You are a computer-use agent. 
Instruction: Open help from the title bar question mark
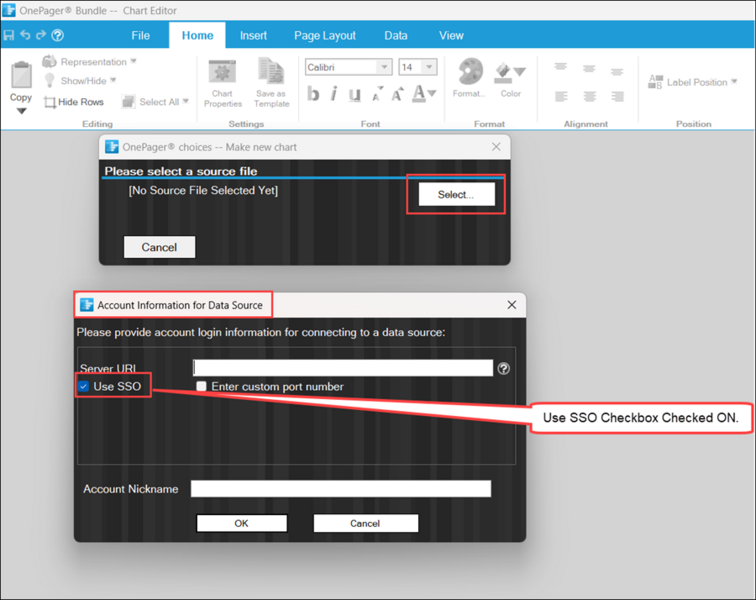[57, 35]
